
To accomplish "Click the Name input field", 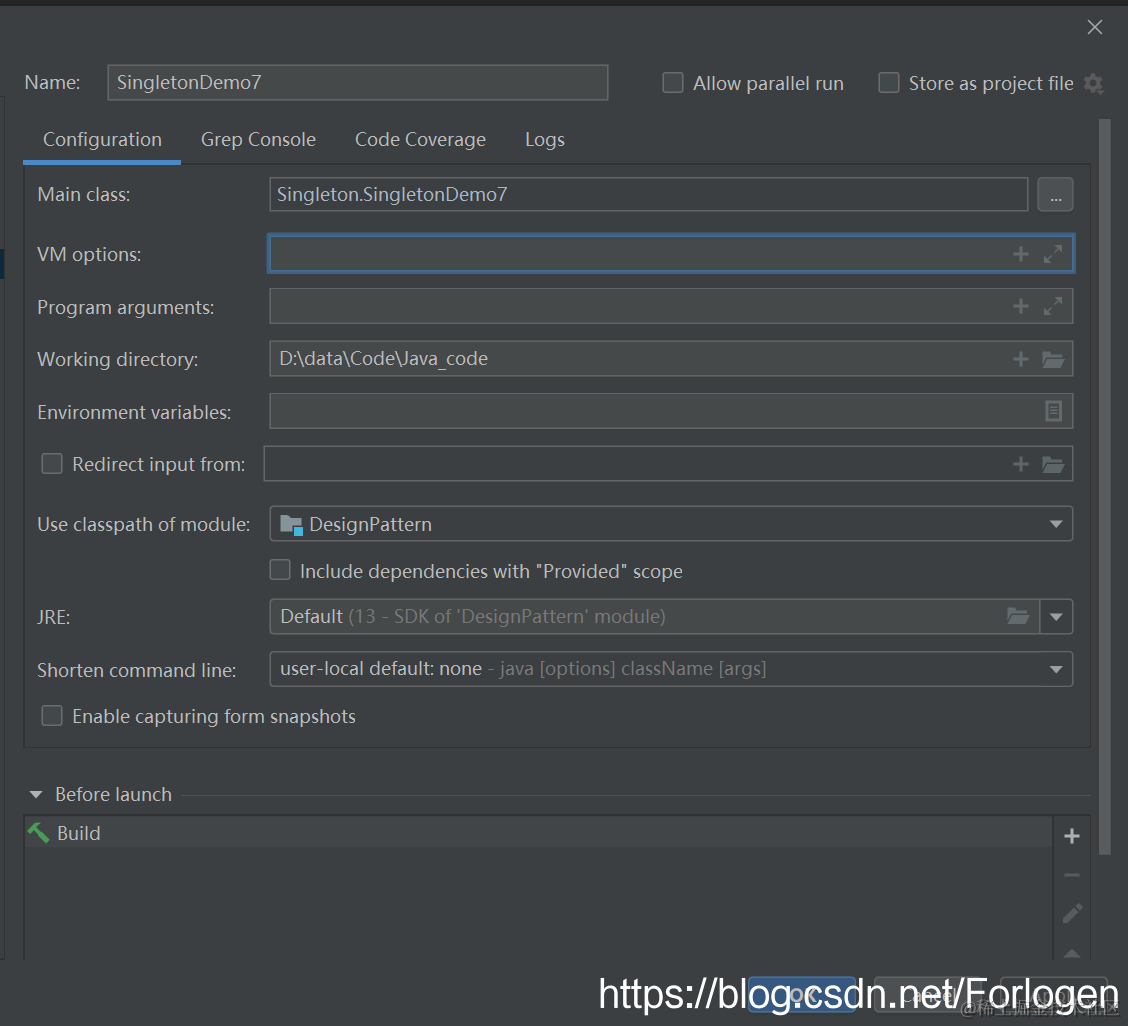I will (358, 82).
